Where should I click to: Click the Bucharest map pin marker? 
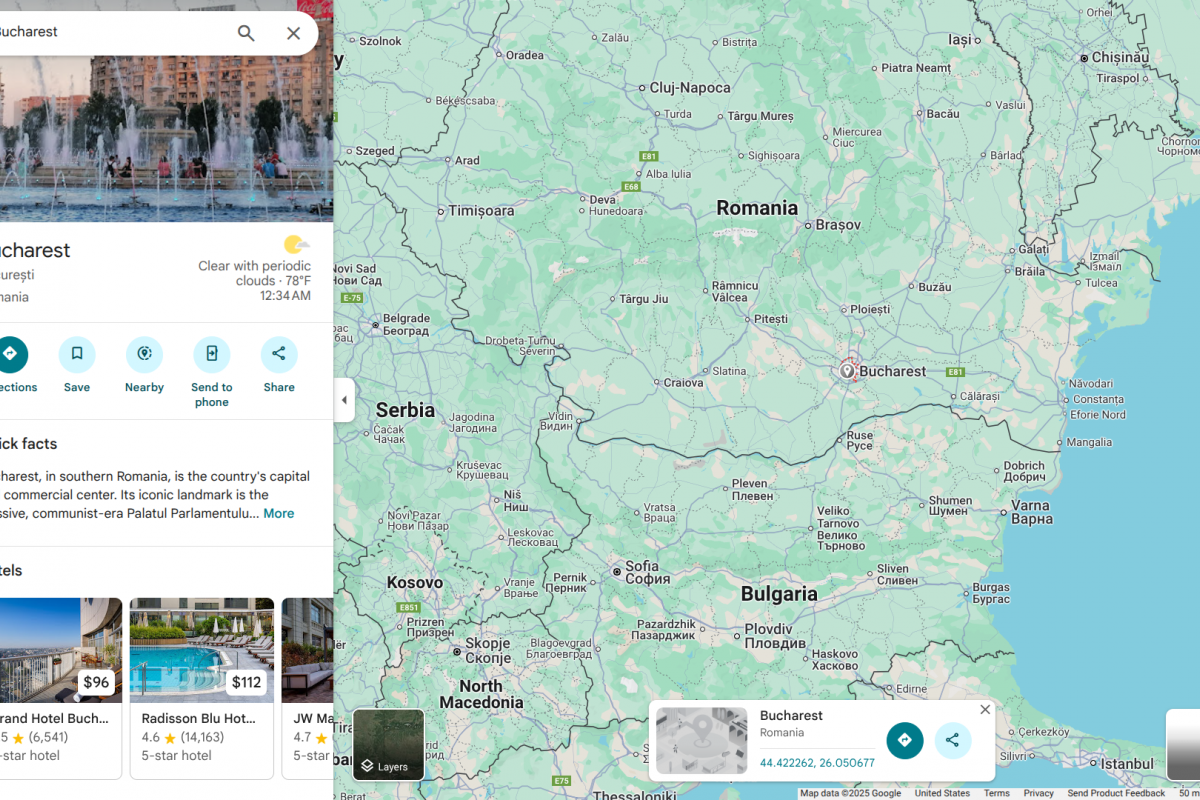(x=848, y=371)
